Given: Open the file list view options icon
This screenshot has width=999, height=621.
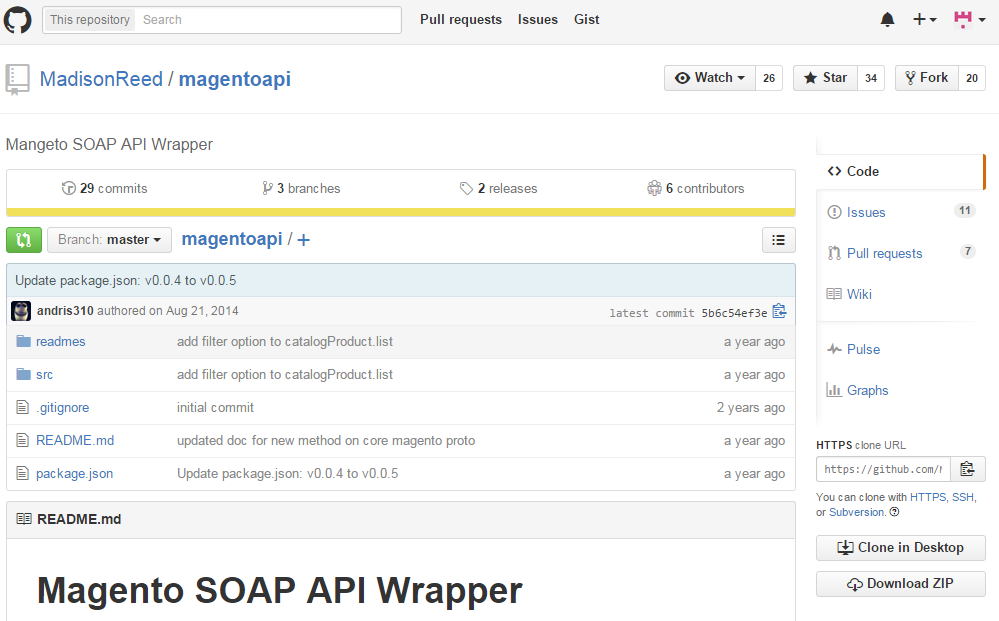Looking at the screenshot, I should tap(778, 240).
